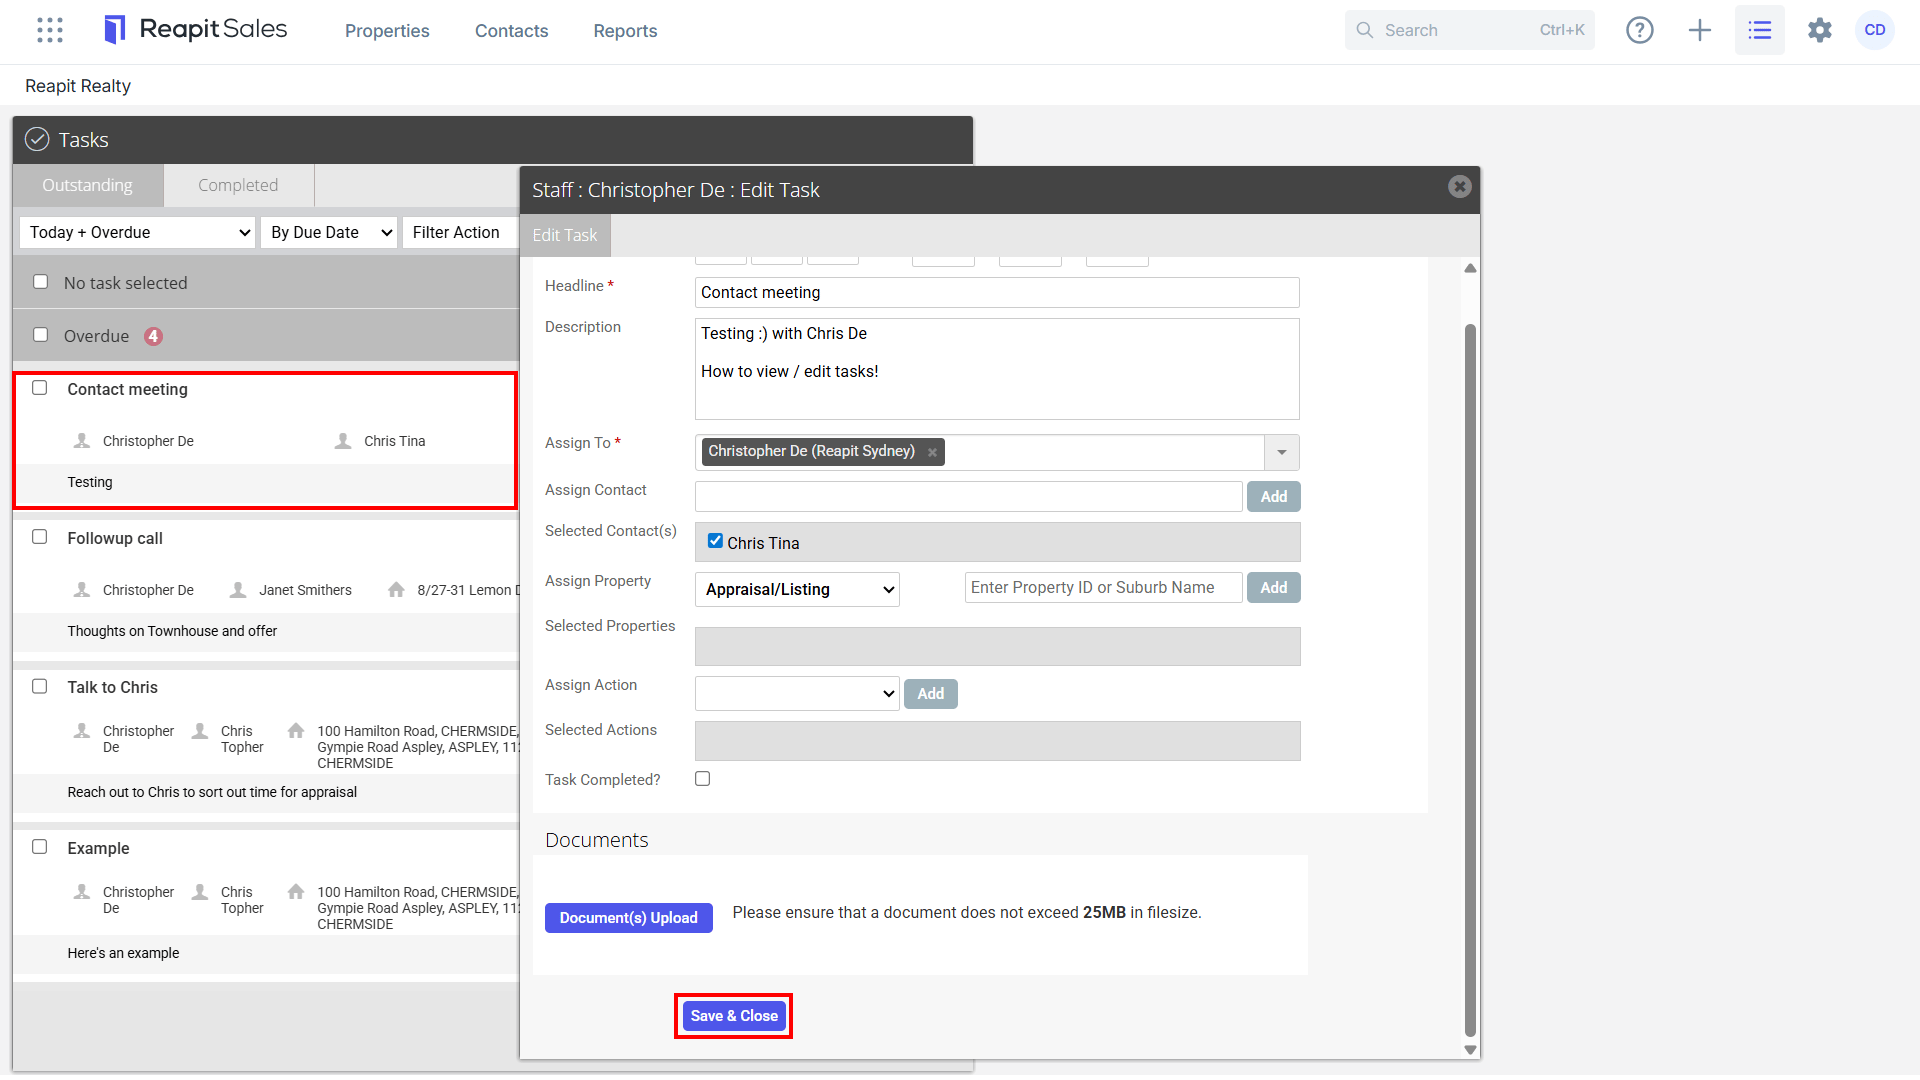The image size is (1920, 1080).
Task: Open the Reports menu
Action: pos(625,31)
